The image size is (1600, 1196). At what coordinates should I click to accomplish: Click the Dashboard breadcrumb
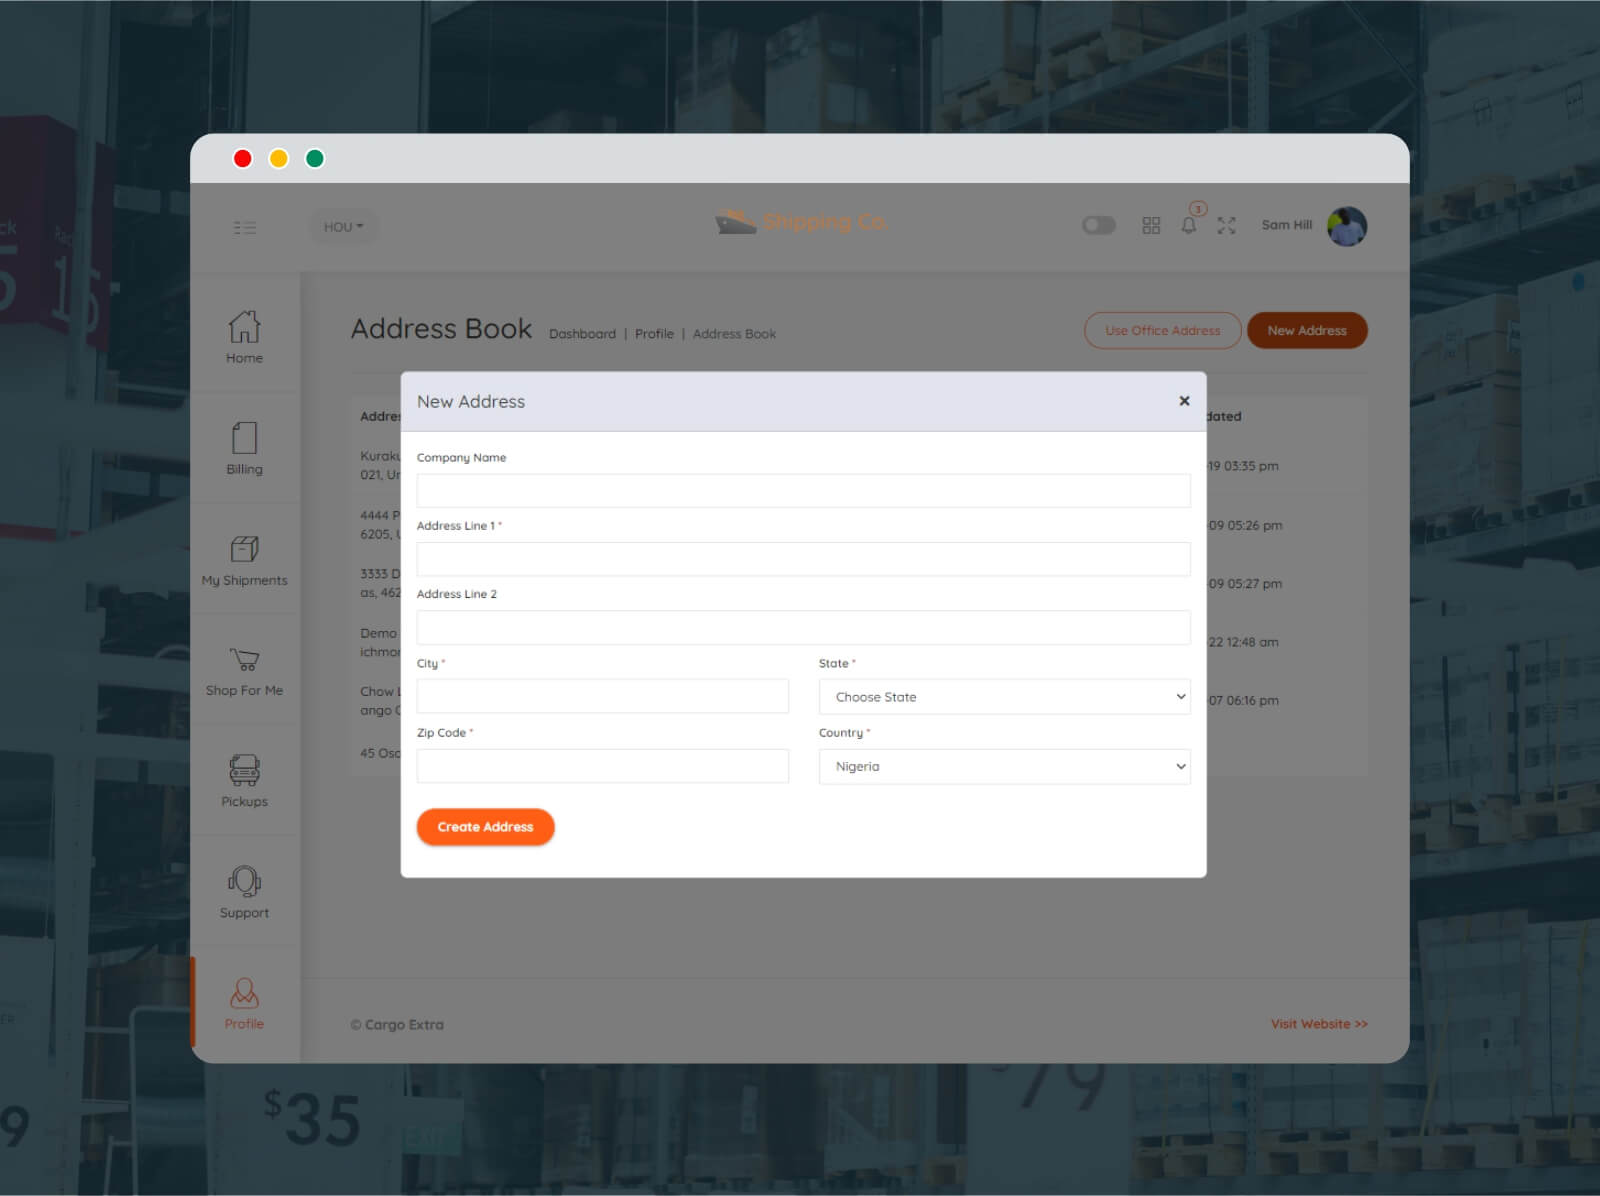tap(582, 334)
